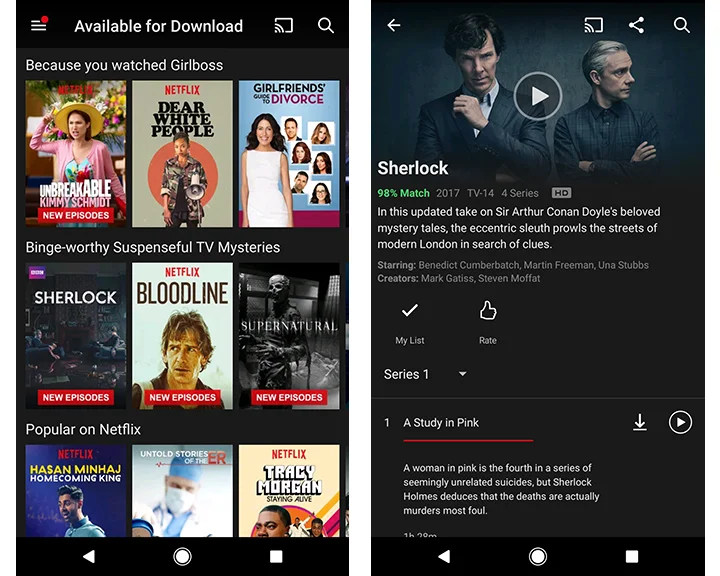Open search on the Sherlock page
This screenshot has height=576, width=720.
pos(681,25)
